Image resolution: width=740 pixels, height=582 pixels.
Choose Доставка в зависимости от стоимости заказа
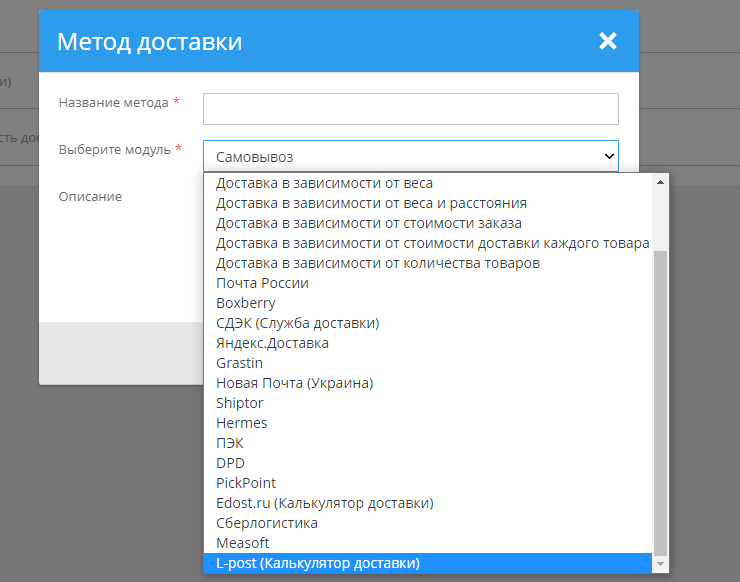pos(368,223)
